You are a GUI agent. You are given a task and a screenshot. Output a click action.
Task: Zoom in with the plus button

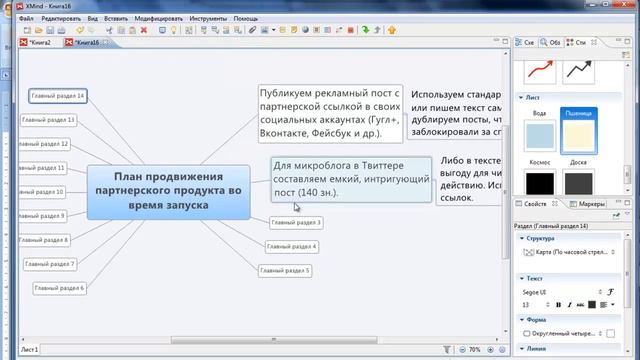click(x=491, y=350)
